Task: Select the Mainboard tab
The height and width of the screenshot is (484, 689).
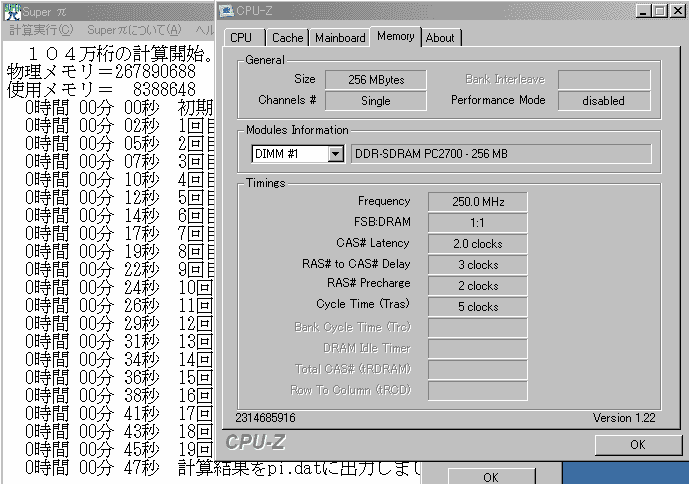Action: point(340,38)
